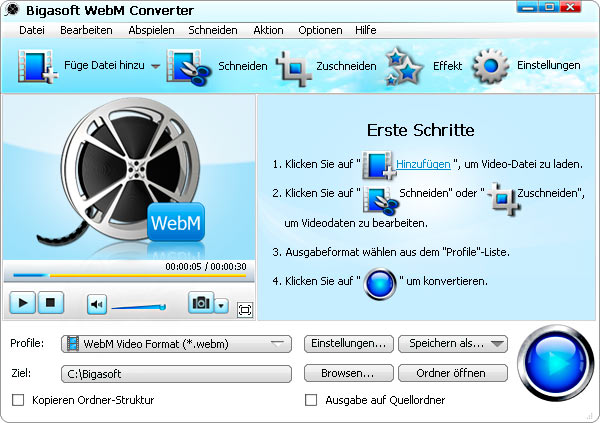Click the Füge Datei hinzu label
The width and height of the screenshot is (600, 423).
[x=104, y=65]
